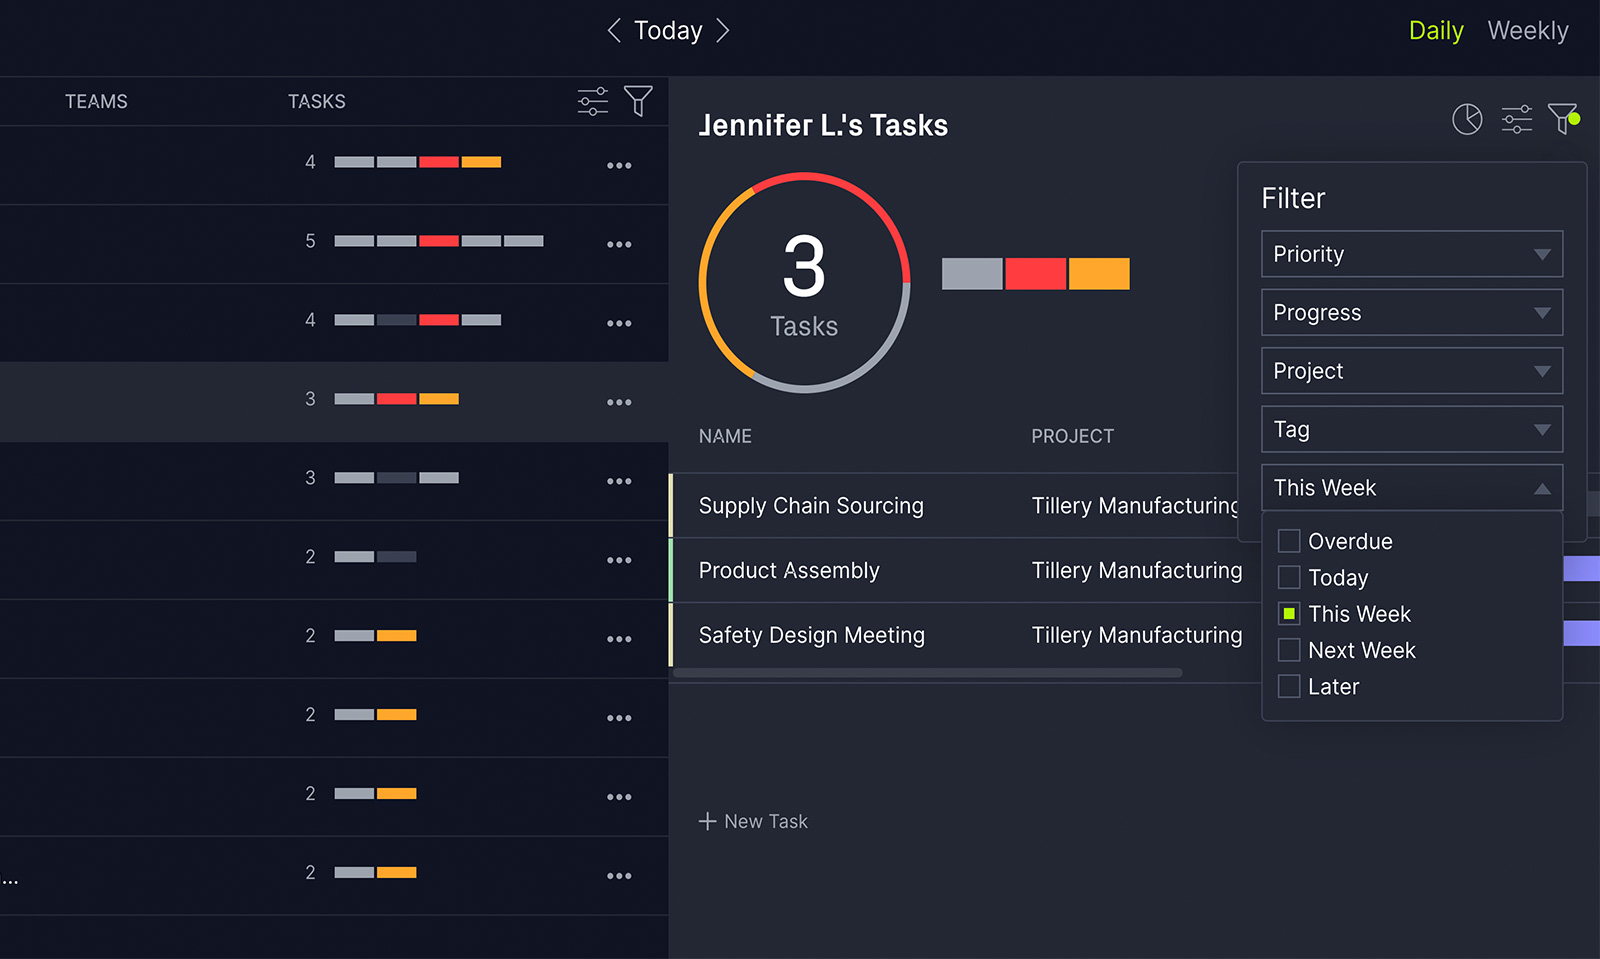This screenshot has width=1600, height=959.
Task: Select the Daily view tab
Action: coord(1435,30)
